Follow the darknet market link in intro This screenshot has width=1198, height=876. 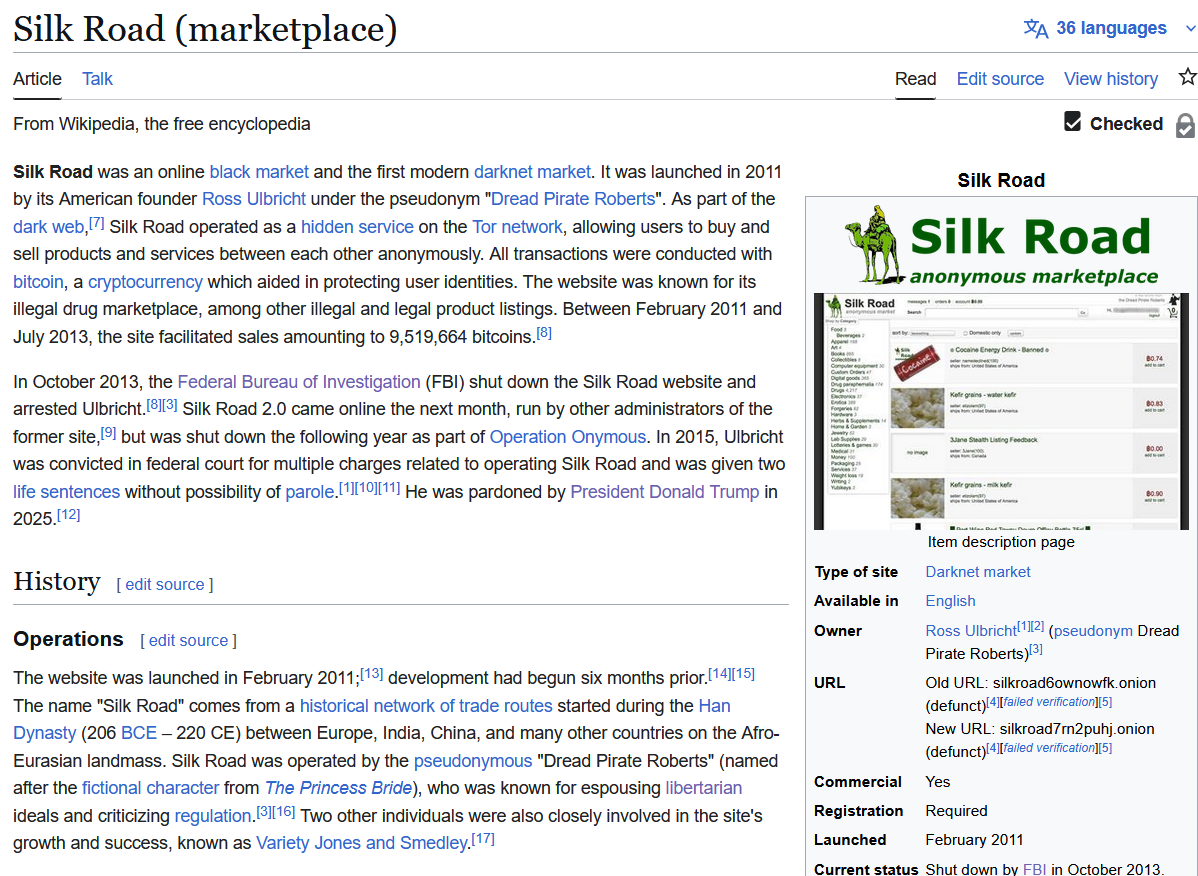pos(532,172)
